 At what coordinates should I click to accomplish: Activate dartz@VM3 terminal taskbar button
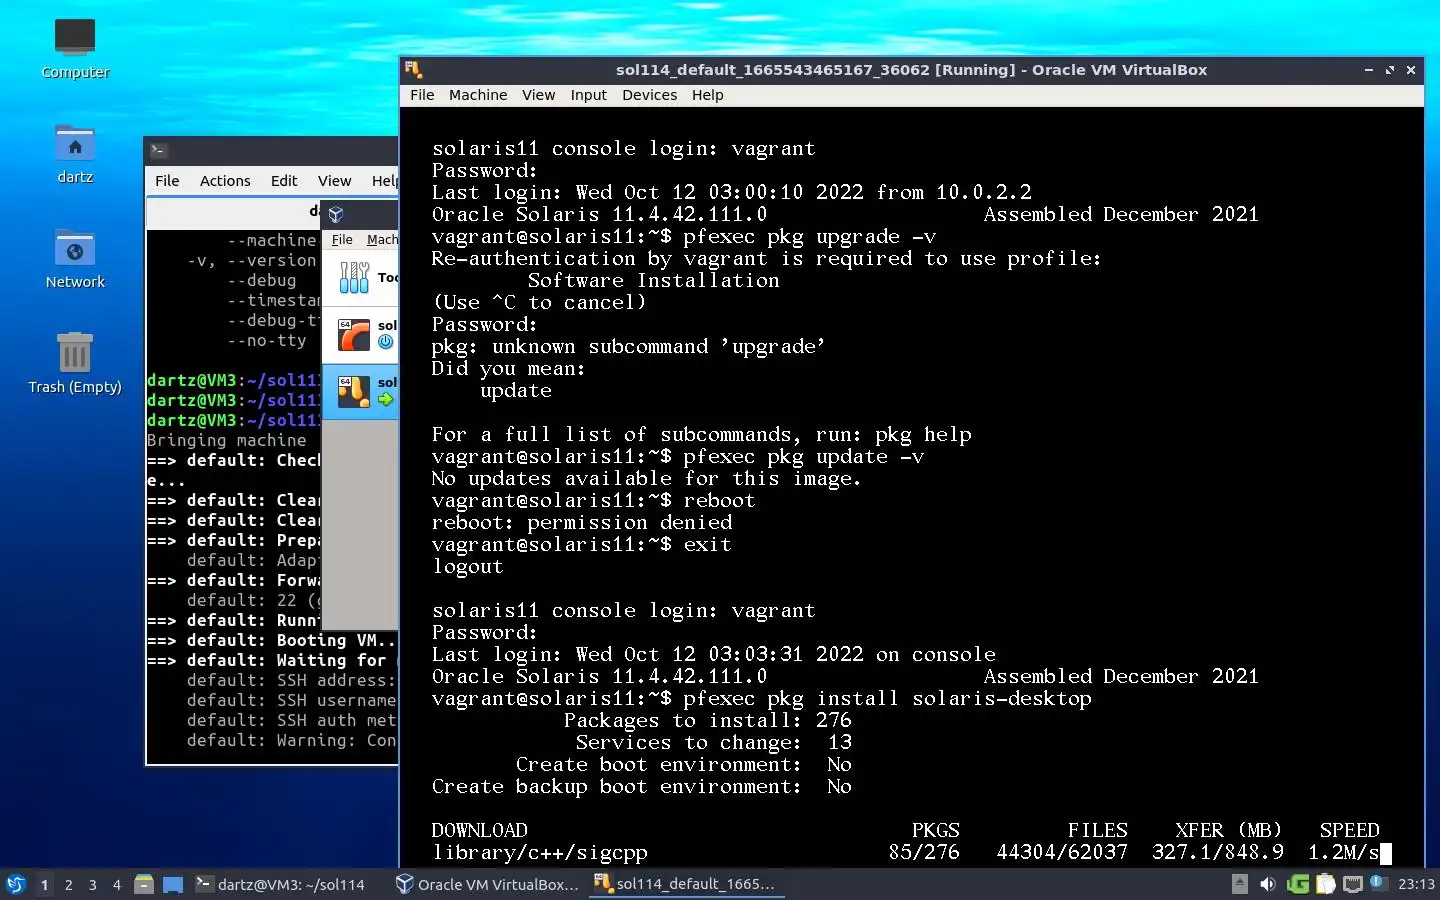(x=282, y=884)
